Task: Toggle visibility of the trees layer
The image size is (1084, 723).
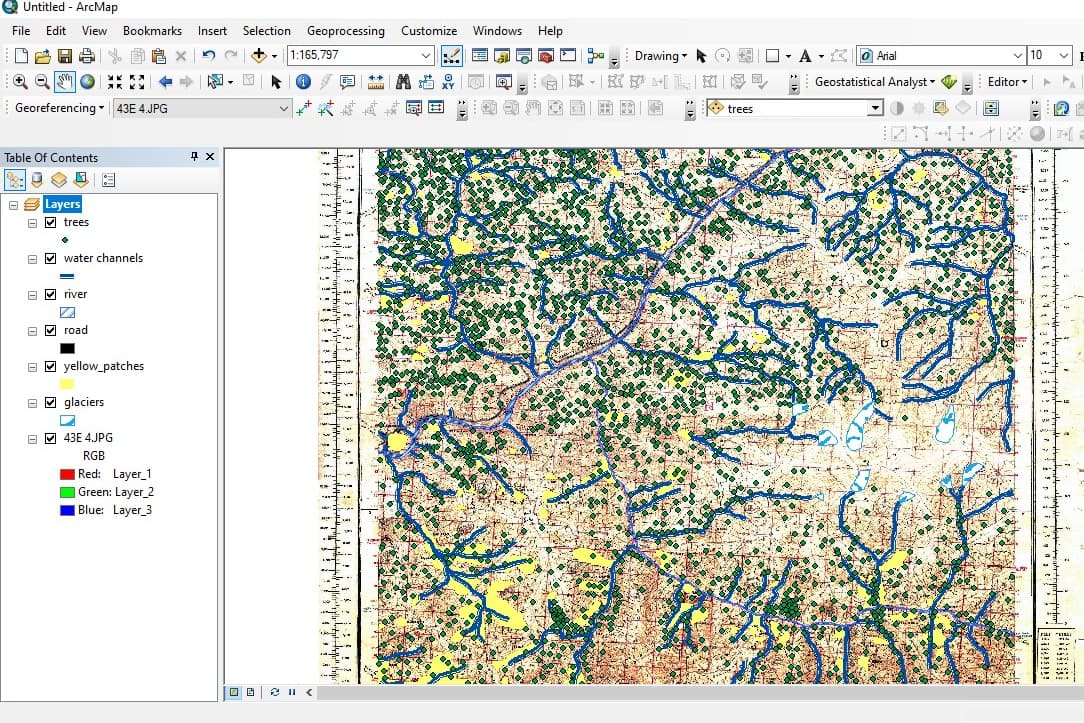Action: [50, 223]
